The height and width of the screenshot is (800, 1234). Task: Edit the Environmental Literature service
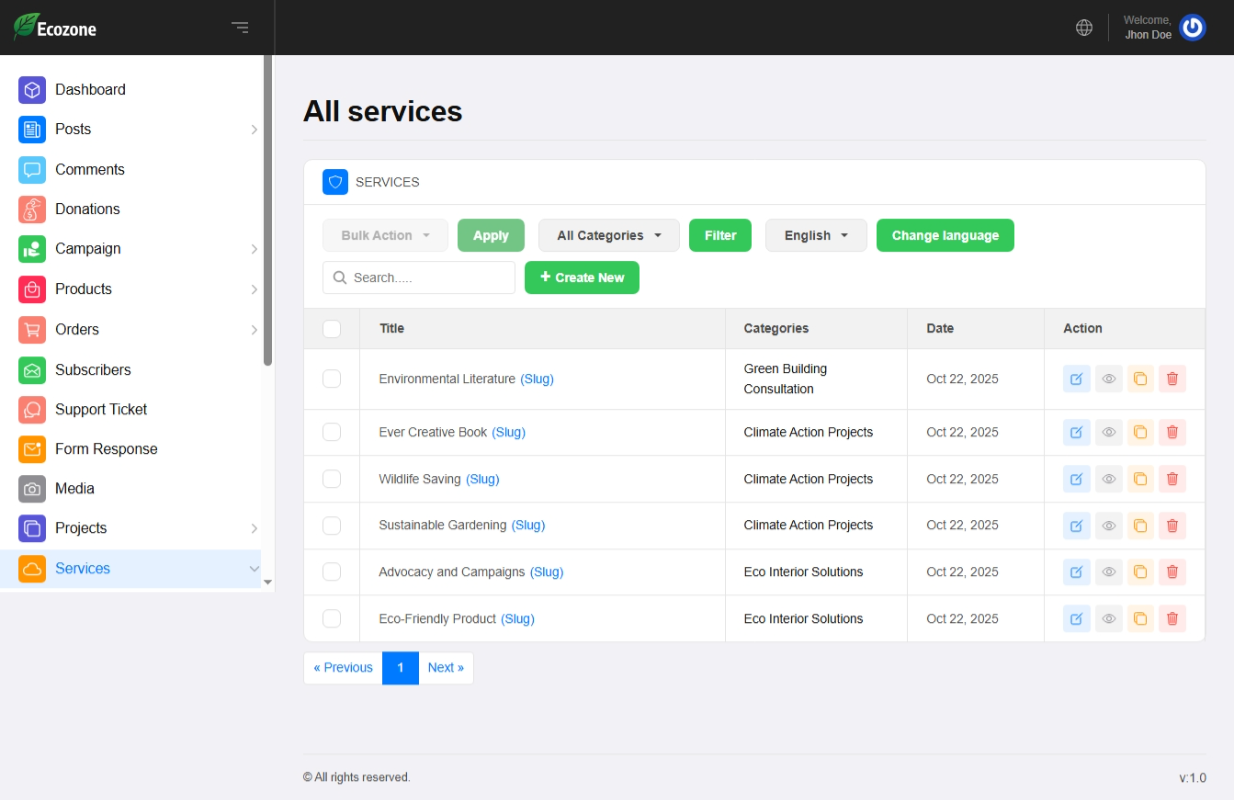[x=1076, y=379]
